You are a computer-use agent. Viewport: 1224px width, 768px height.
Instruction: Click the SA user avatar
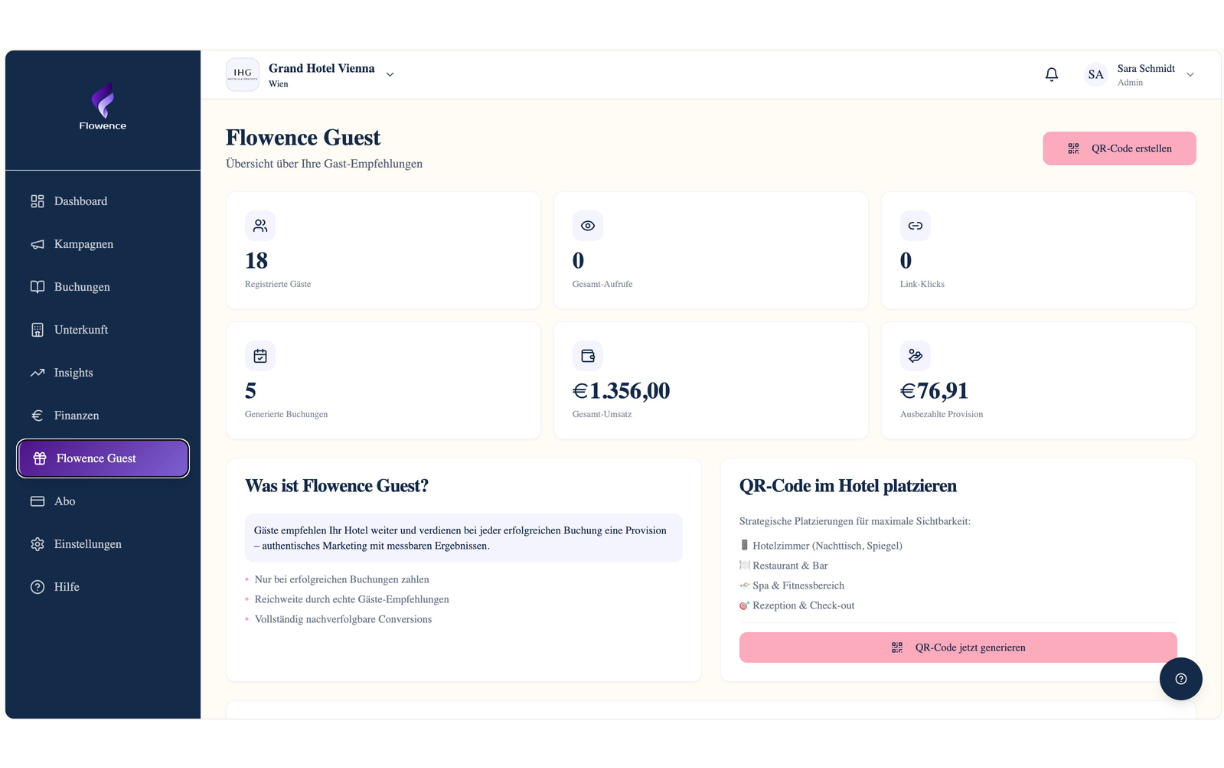coord(1096,74)
